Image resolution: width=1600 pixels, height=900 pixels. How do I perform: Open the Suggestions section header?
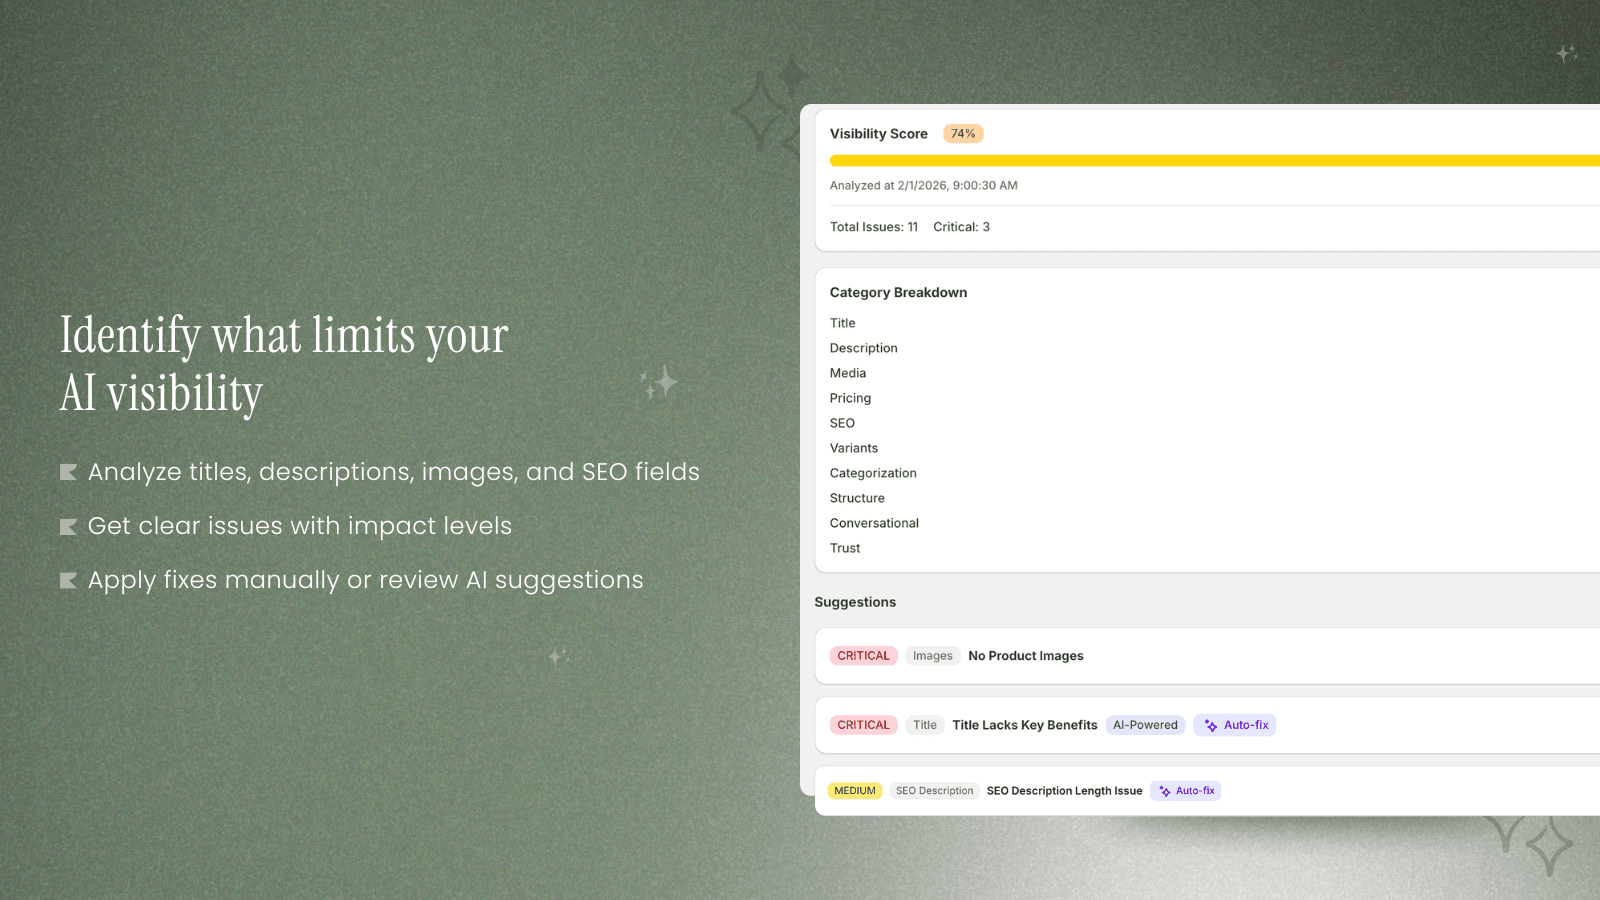pyautogui.click(x=855, y=601)
